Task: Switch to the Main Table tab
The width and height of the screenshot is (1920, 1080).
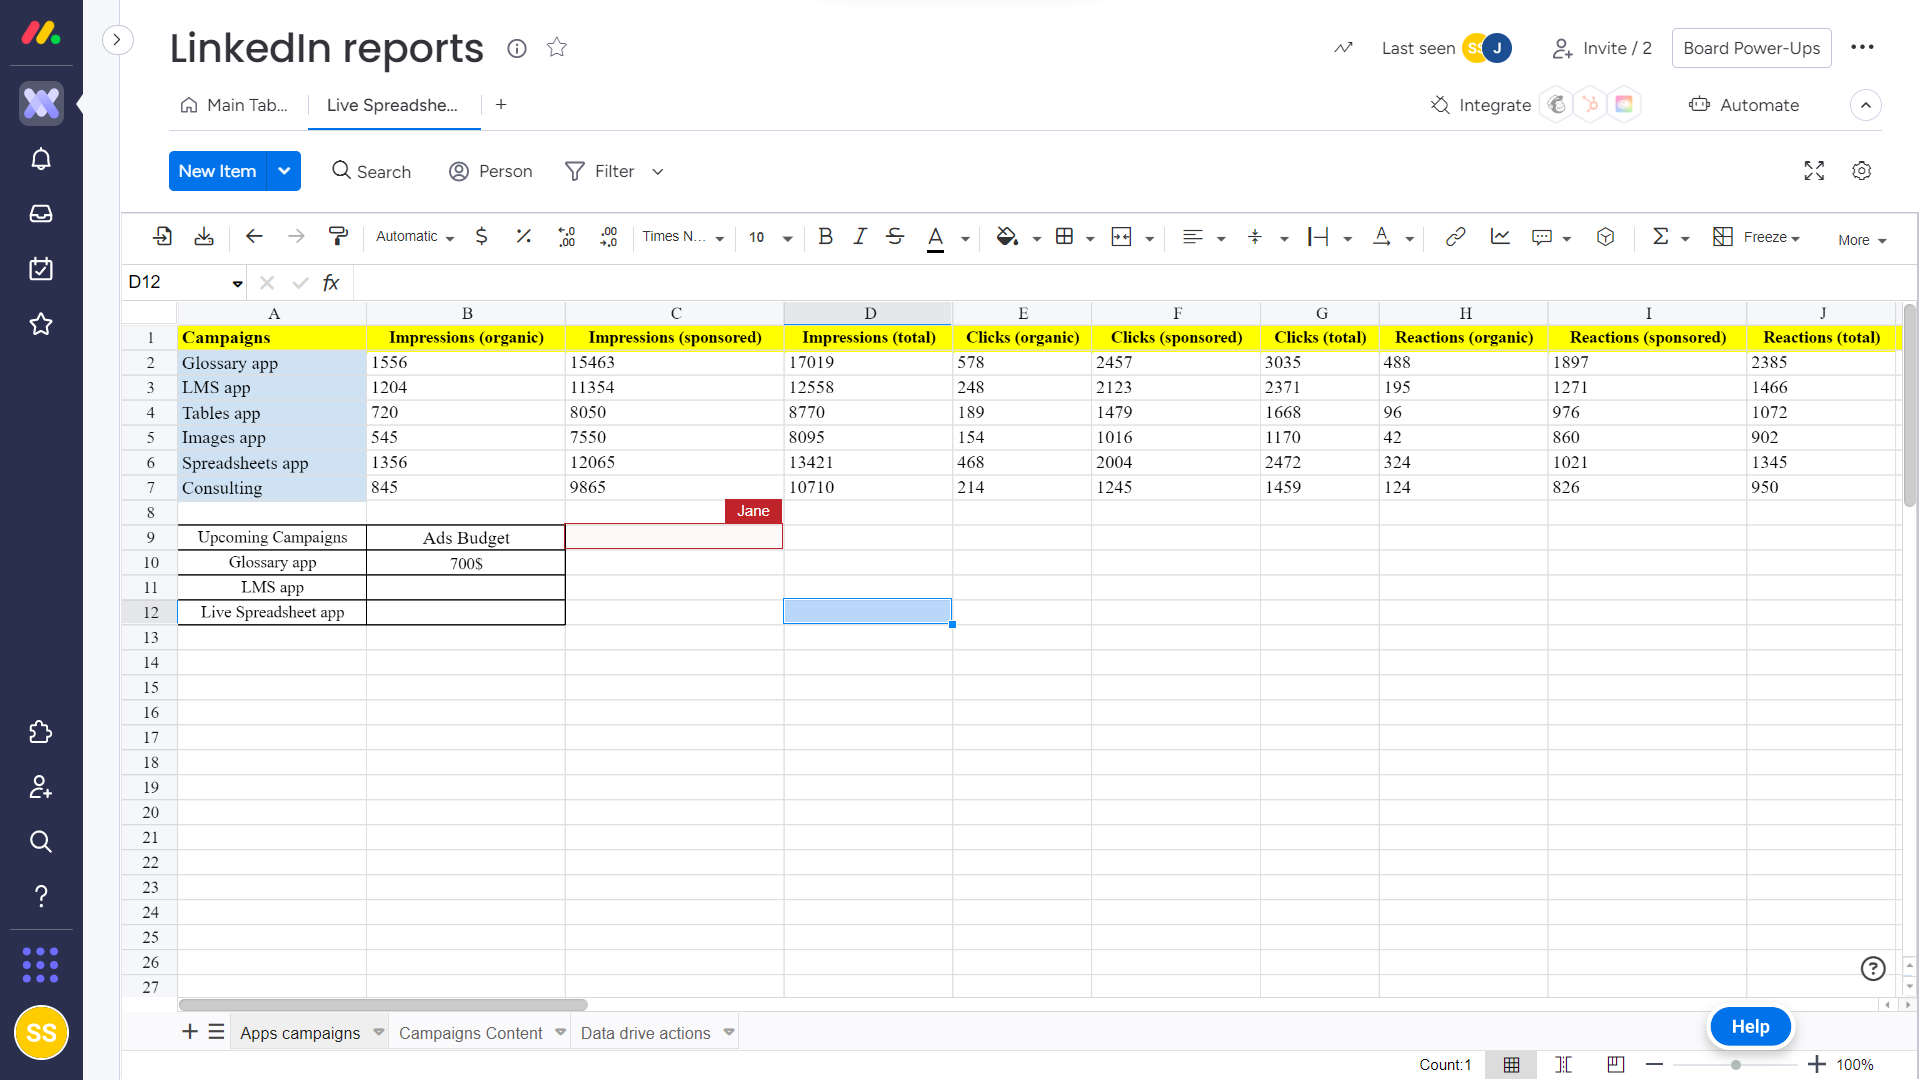Action: (235, 105)
